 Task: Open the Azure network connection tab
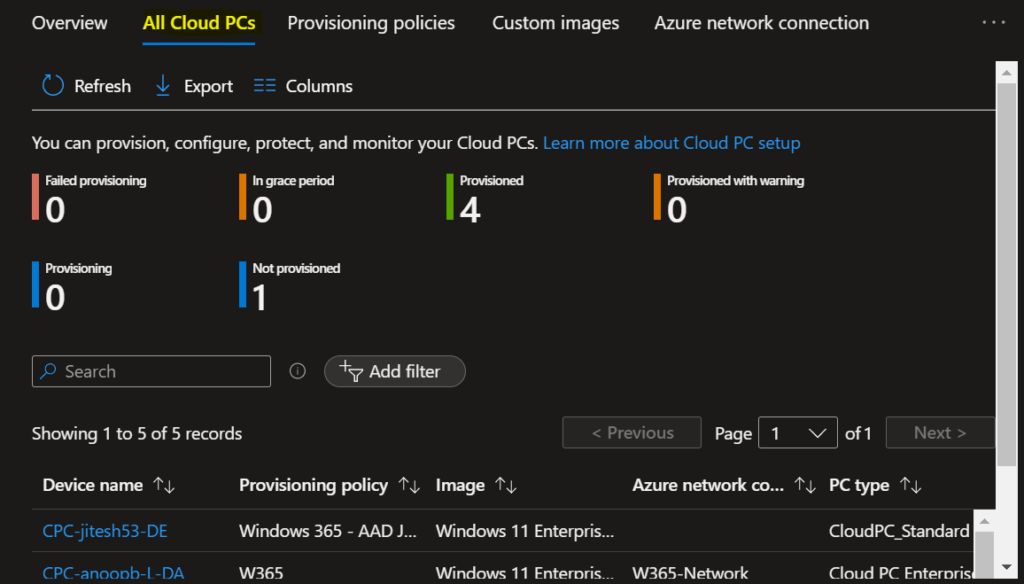(x=761, y=23)
